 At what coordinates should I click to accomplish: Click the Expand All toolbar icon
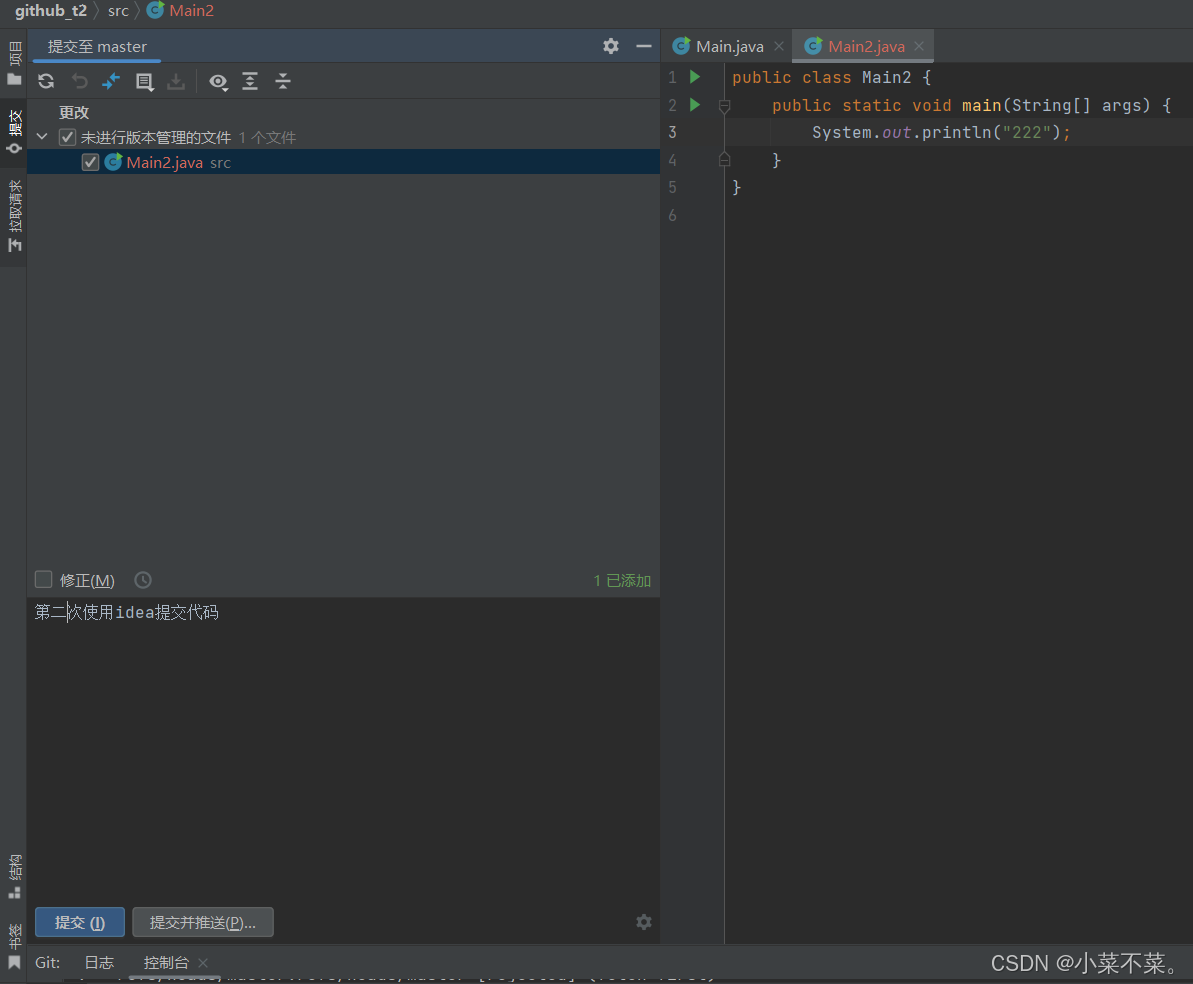[x=250, y=82]
